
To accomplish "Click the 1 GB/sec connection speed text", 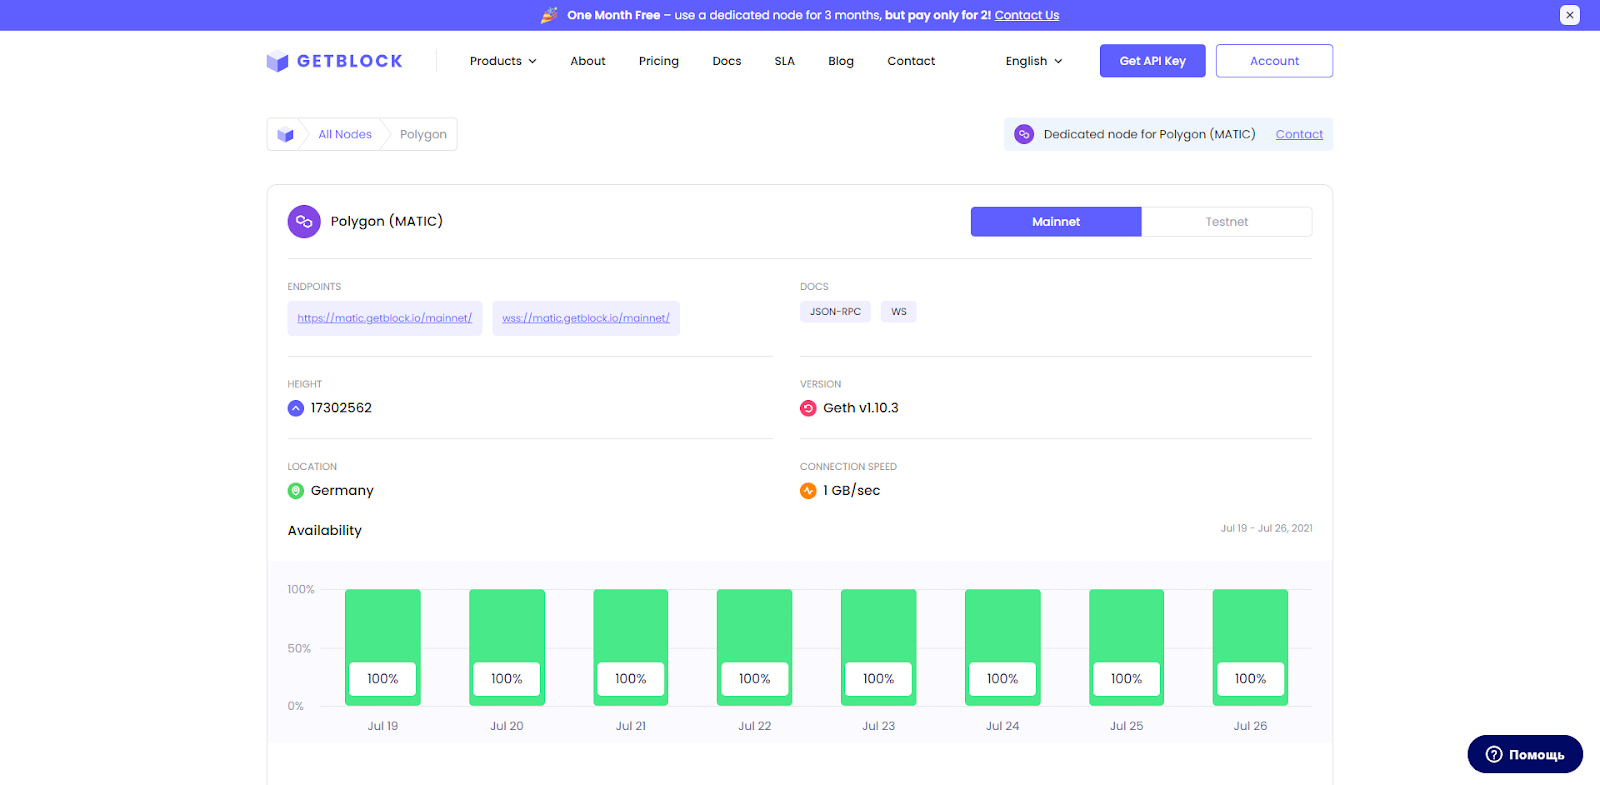I will (852, 491).
